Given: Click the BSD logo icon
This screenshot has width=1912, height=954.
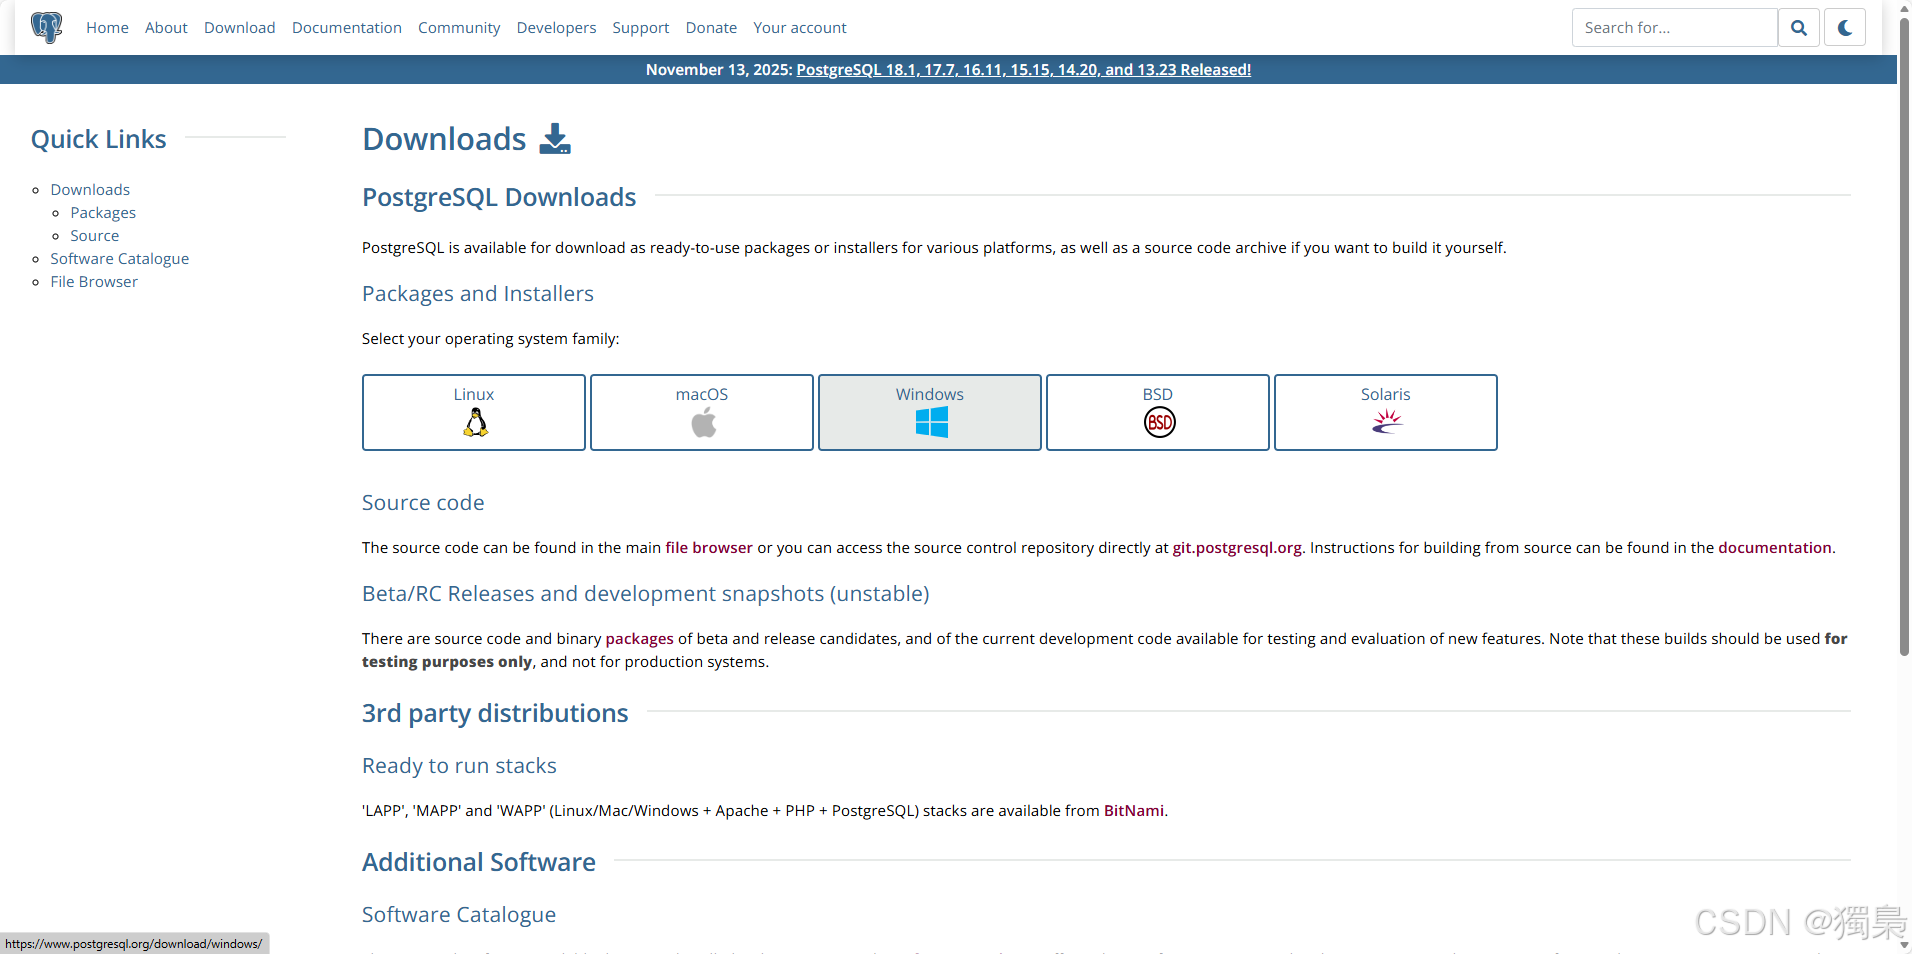Looking at the screenshot, I should (1159, 423).
